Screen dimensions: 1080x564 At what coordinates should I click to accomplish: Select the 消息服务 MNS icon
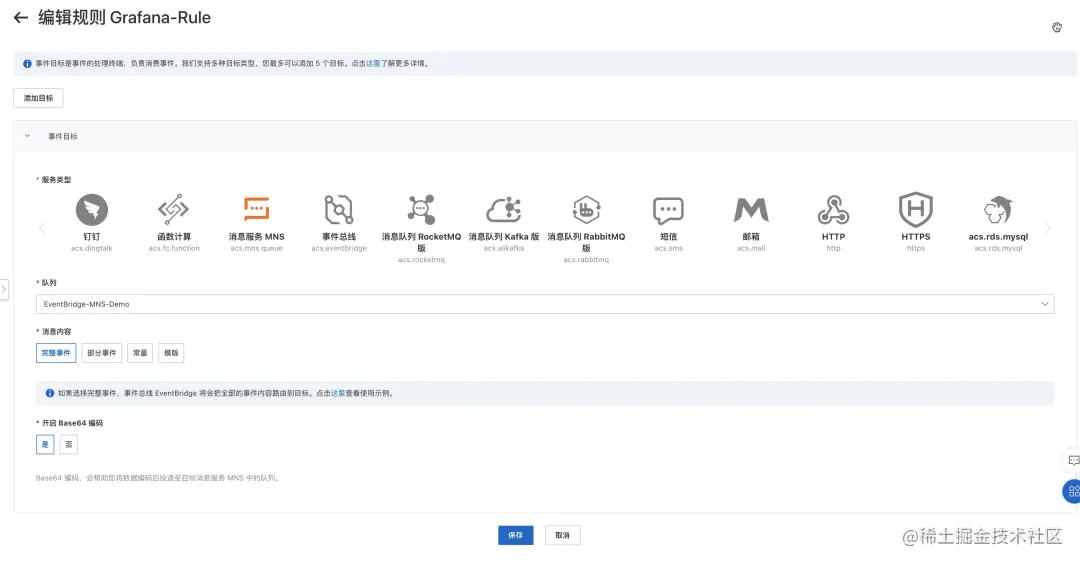click(x=256, y=209)
